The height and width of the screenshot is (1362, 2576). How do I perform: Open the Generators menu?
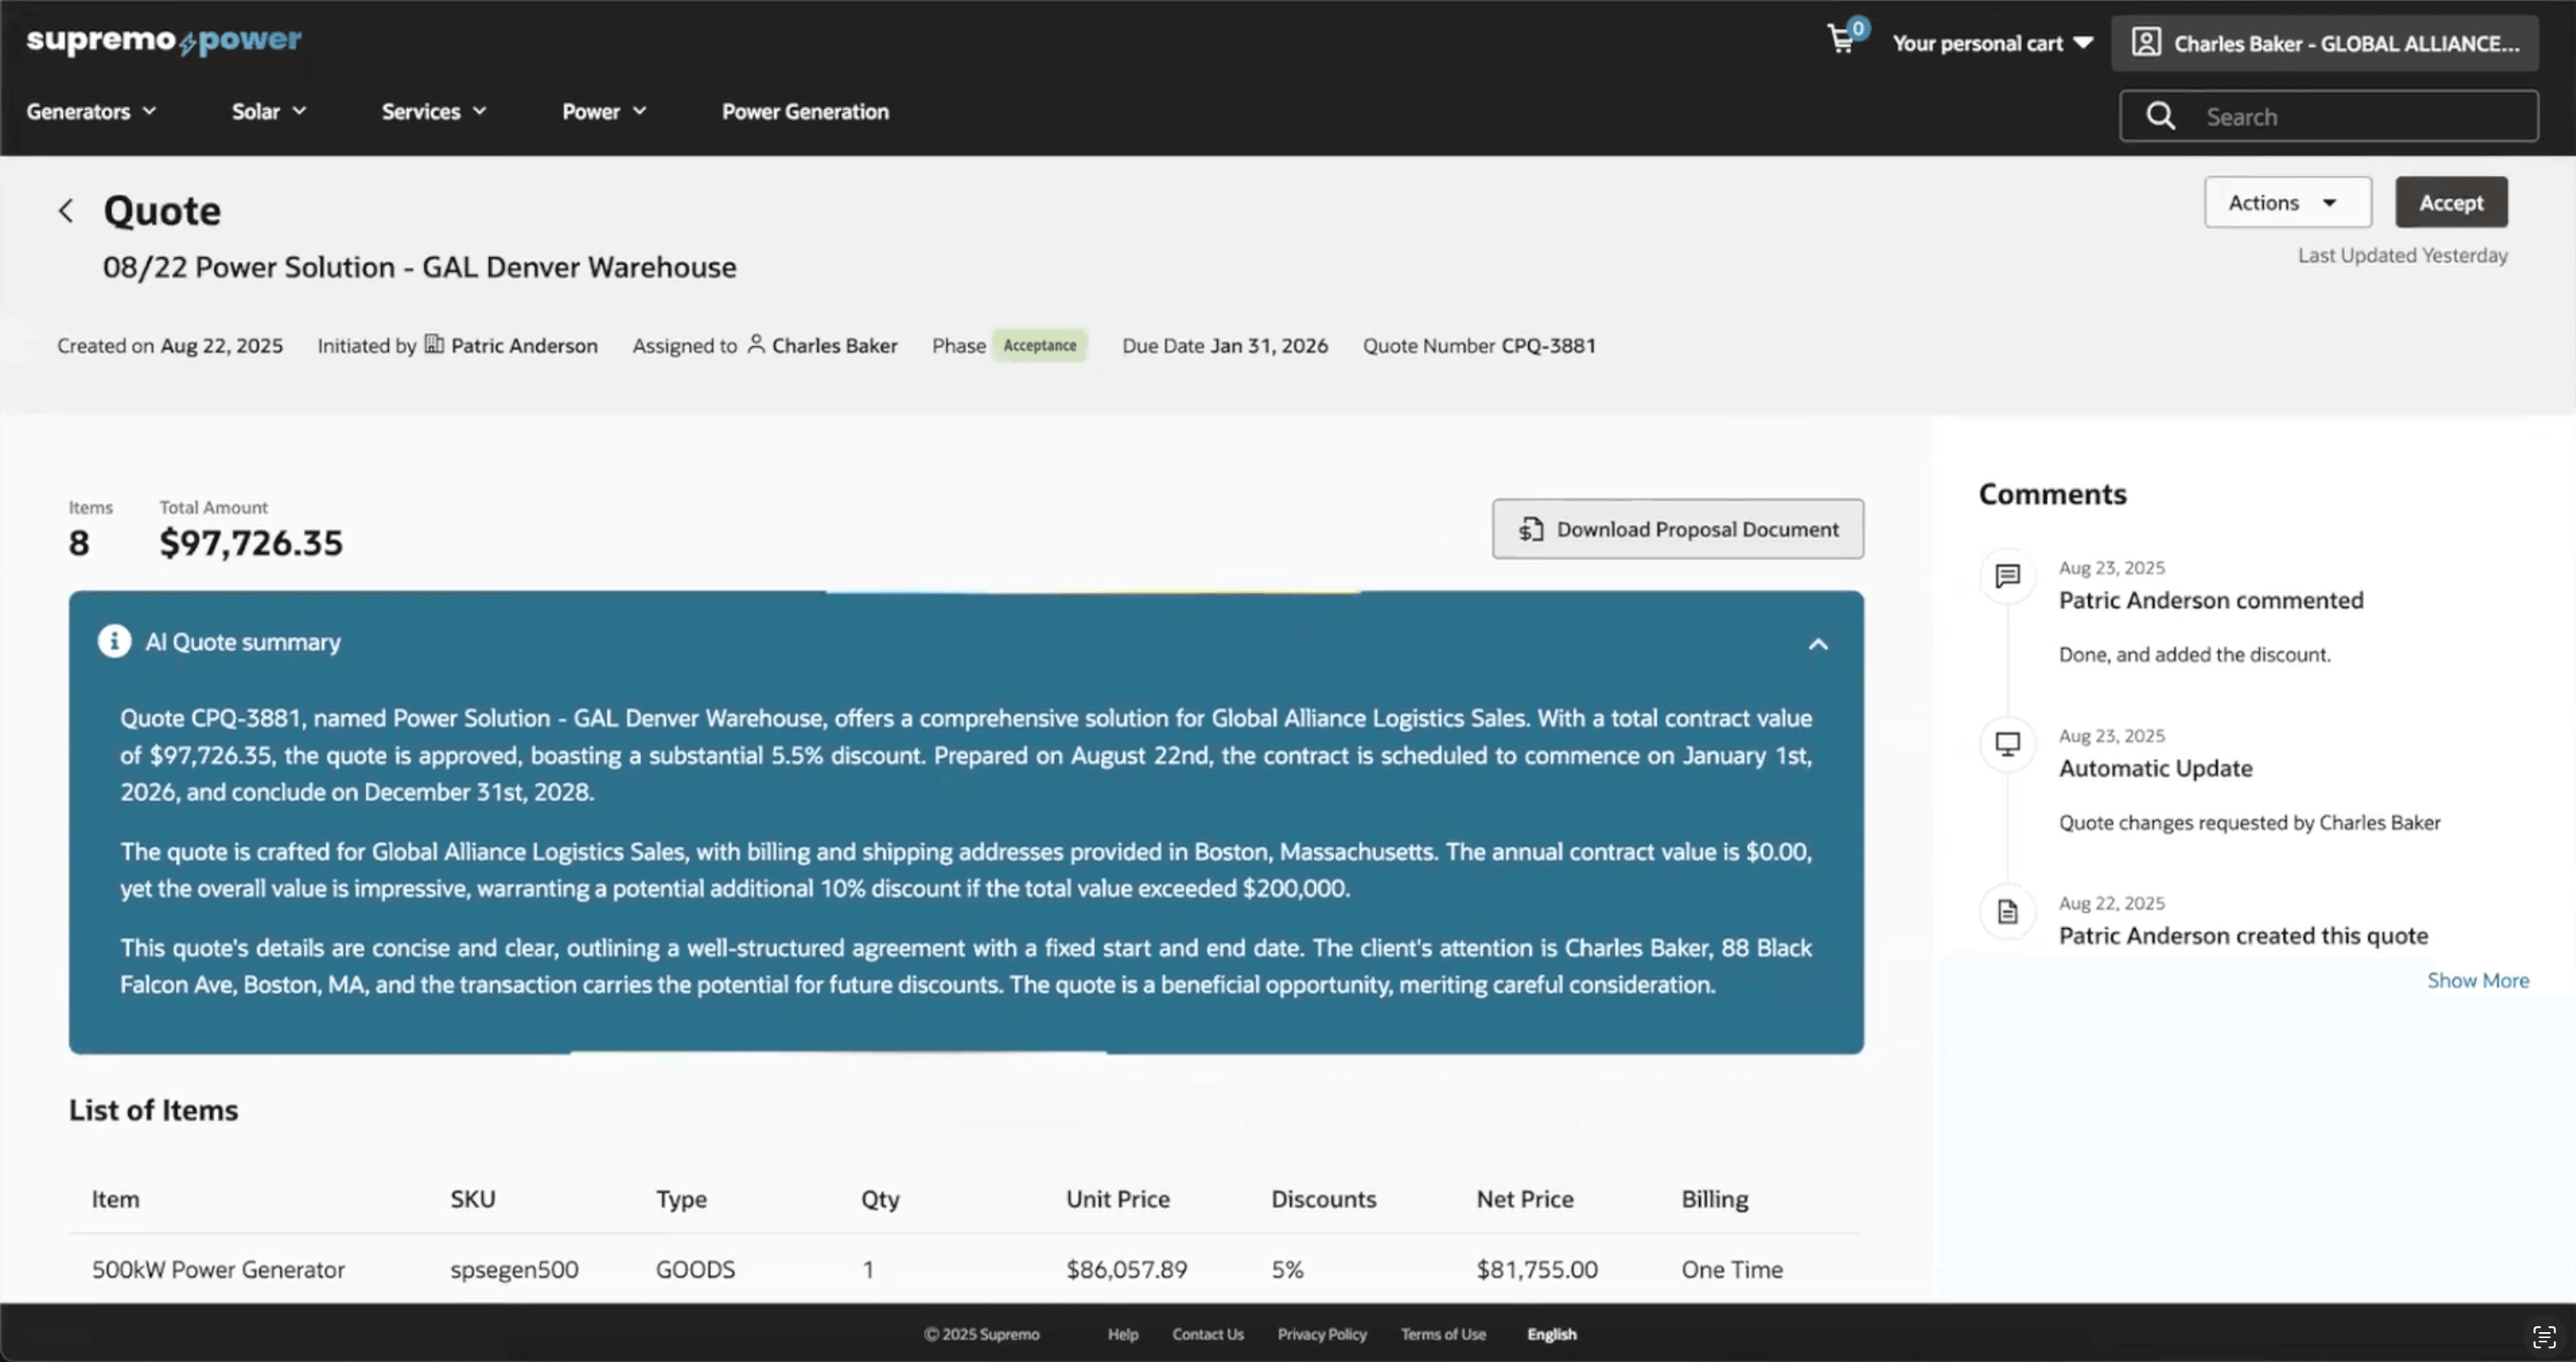pos(91,112)
